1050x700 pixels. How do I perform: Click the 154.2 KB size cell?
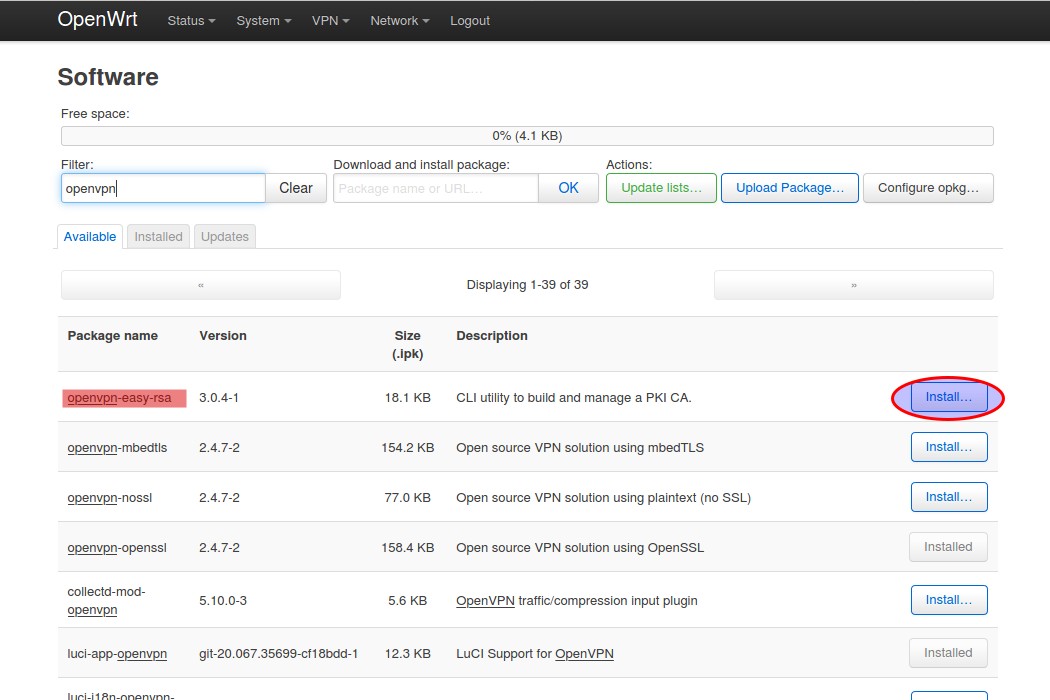pos(407,447)
